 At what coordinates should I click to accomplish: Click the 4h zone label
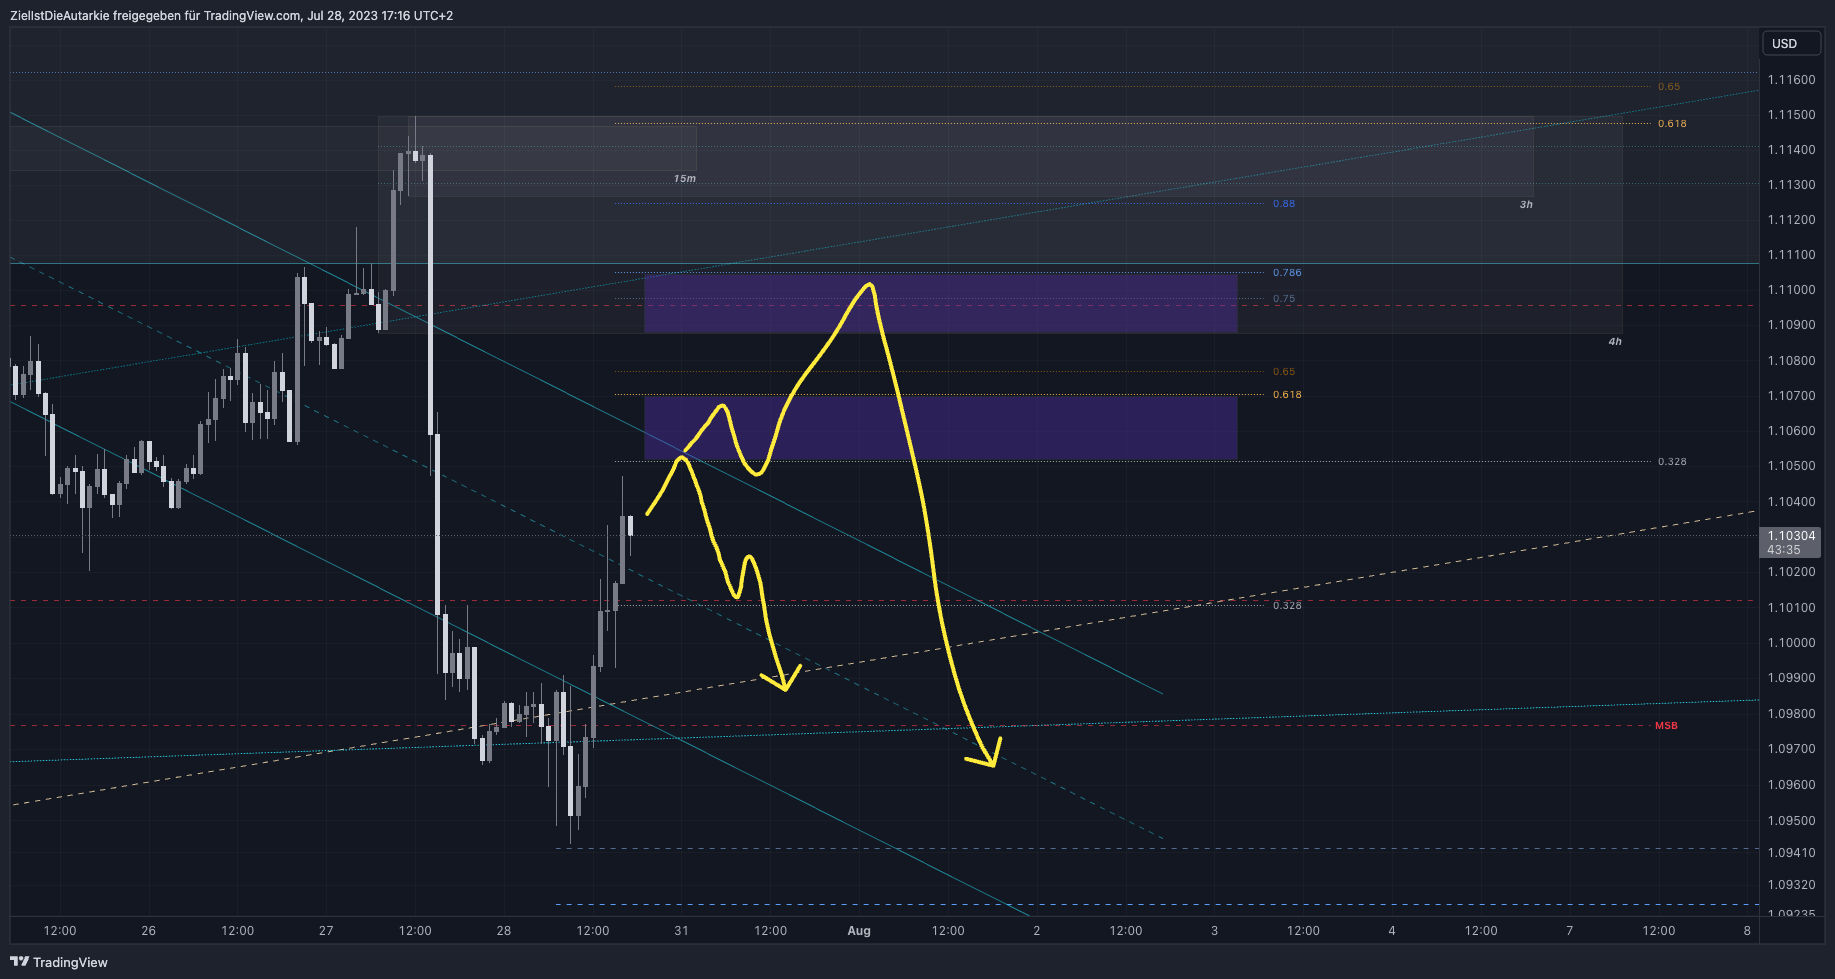1615,342
